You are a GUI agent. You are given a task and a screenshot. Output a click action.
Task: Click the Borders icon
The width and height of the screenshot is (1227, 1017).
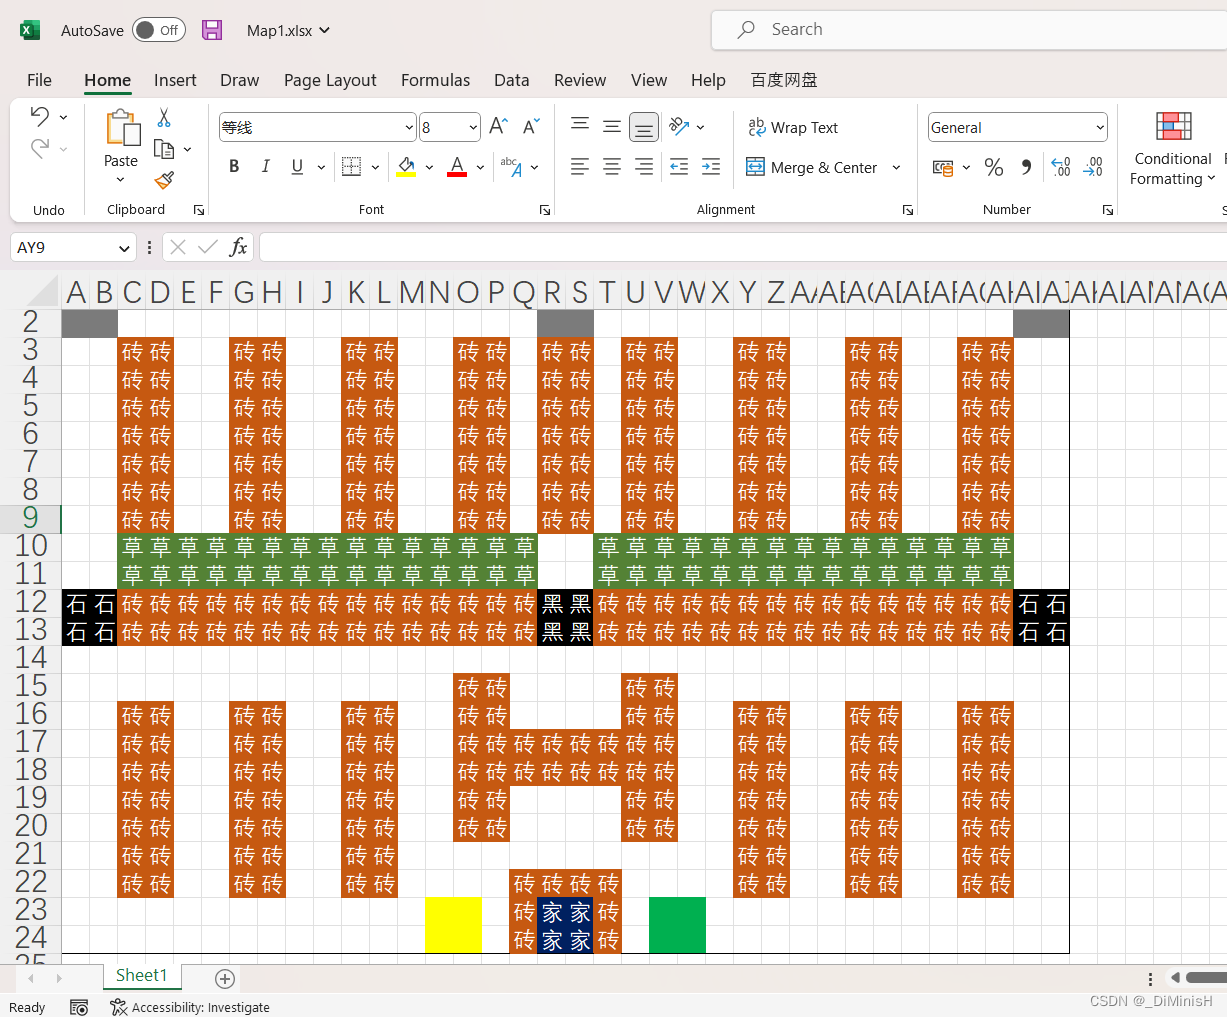[x=351, y=167]
